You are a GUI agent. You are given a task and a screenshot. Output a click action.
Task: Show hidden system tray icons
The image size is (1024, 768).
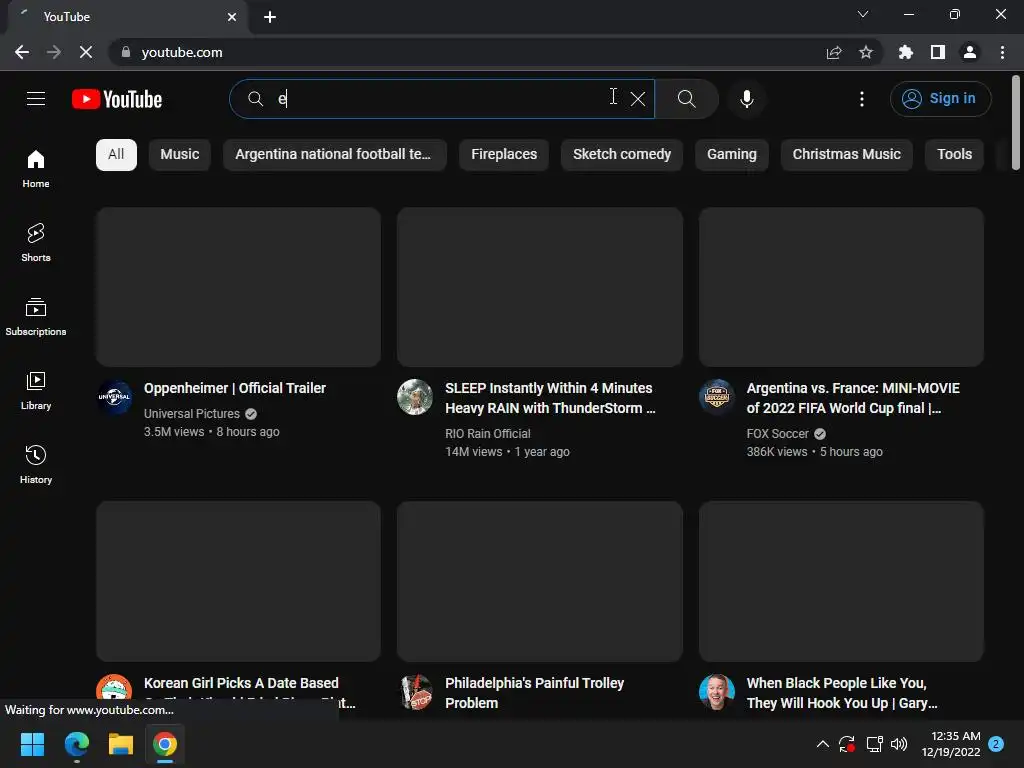tap(823, 744)
